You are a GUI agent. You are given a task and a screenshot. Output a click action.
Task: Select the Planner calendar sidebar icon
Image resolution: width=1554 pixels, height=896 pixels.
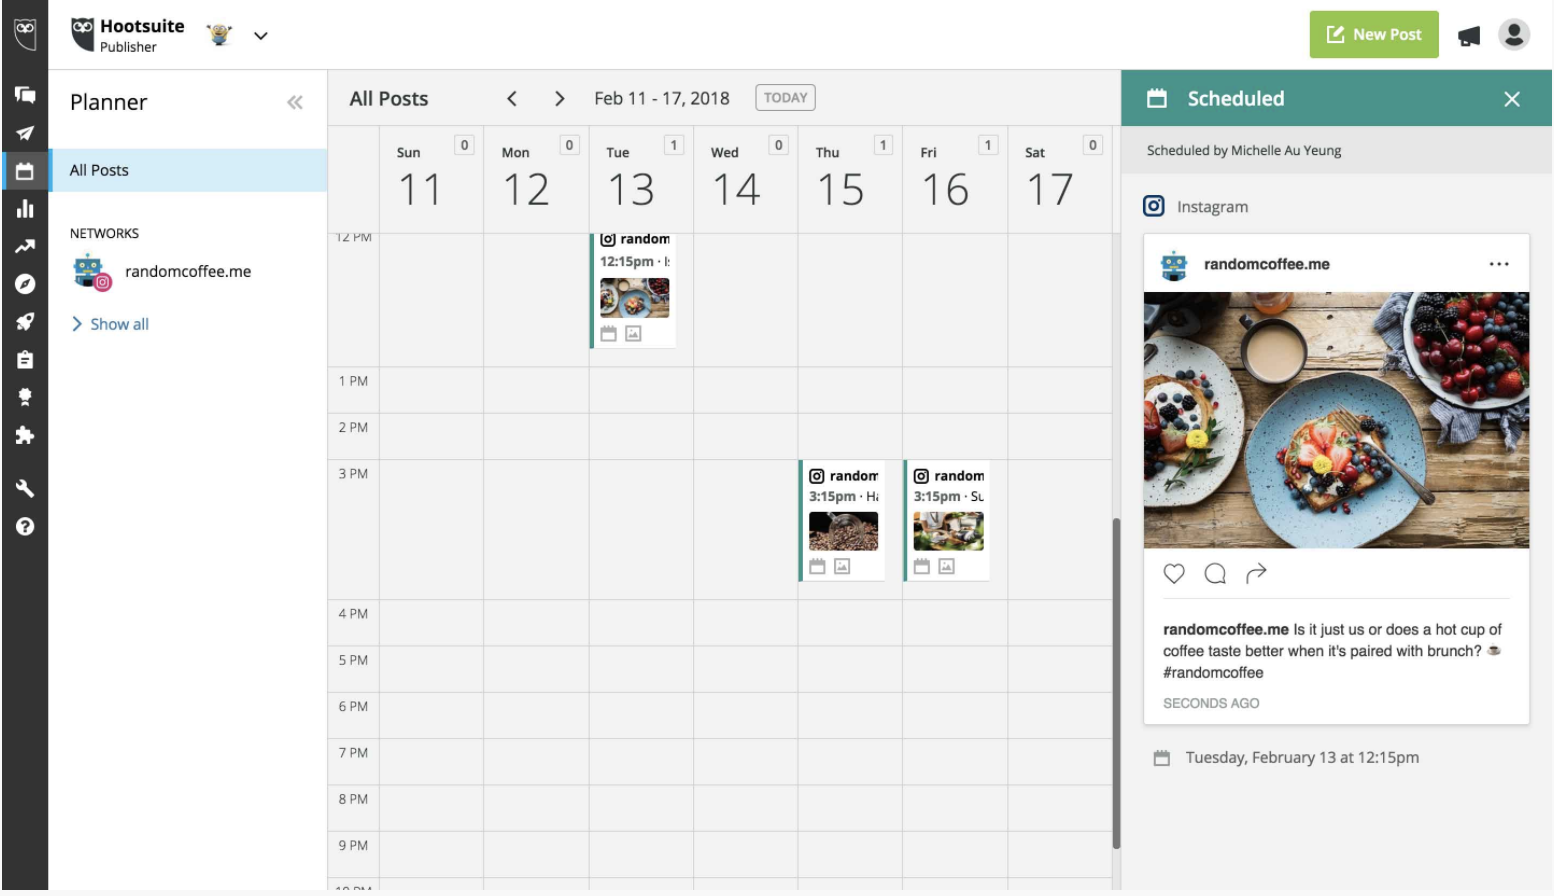pos(25,171)
